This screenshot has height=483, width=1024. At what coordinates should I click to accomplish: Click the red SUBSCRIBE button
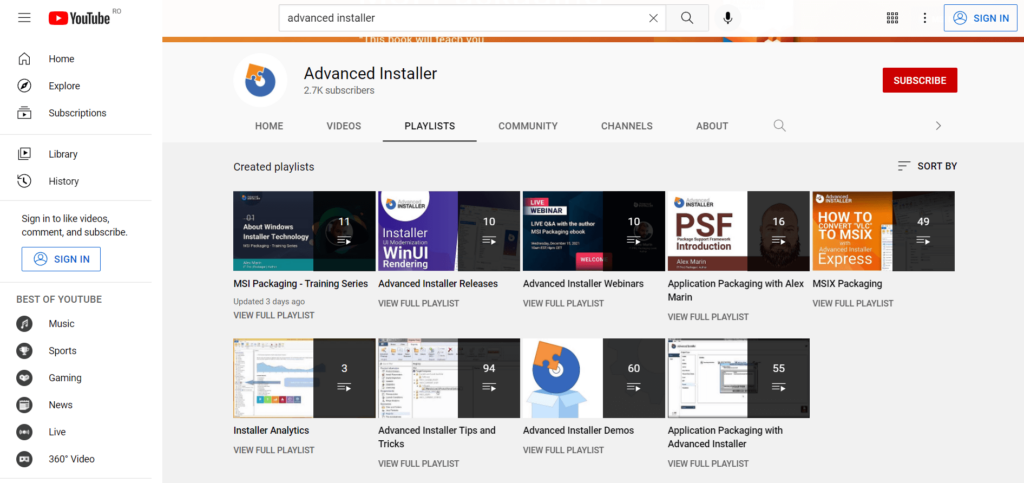[x=920, y=80]
